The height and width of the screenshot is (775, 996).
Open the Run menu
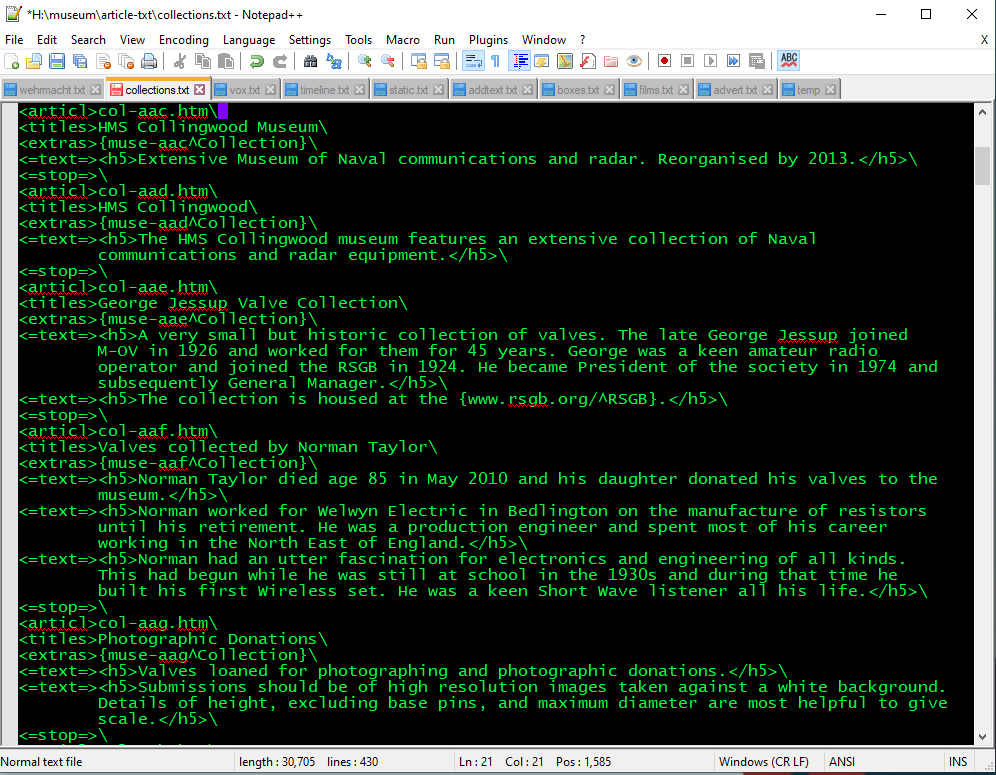pyautogui.click(x=444, y=39)
